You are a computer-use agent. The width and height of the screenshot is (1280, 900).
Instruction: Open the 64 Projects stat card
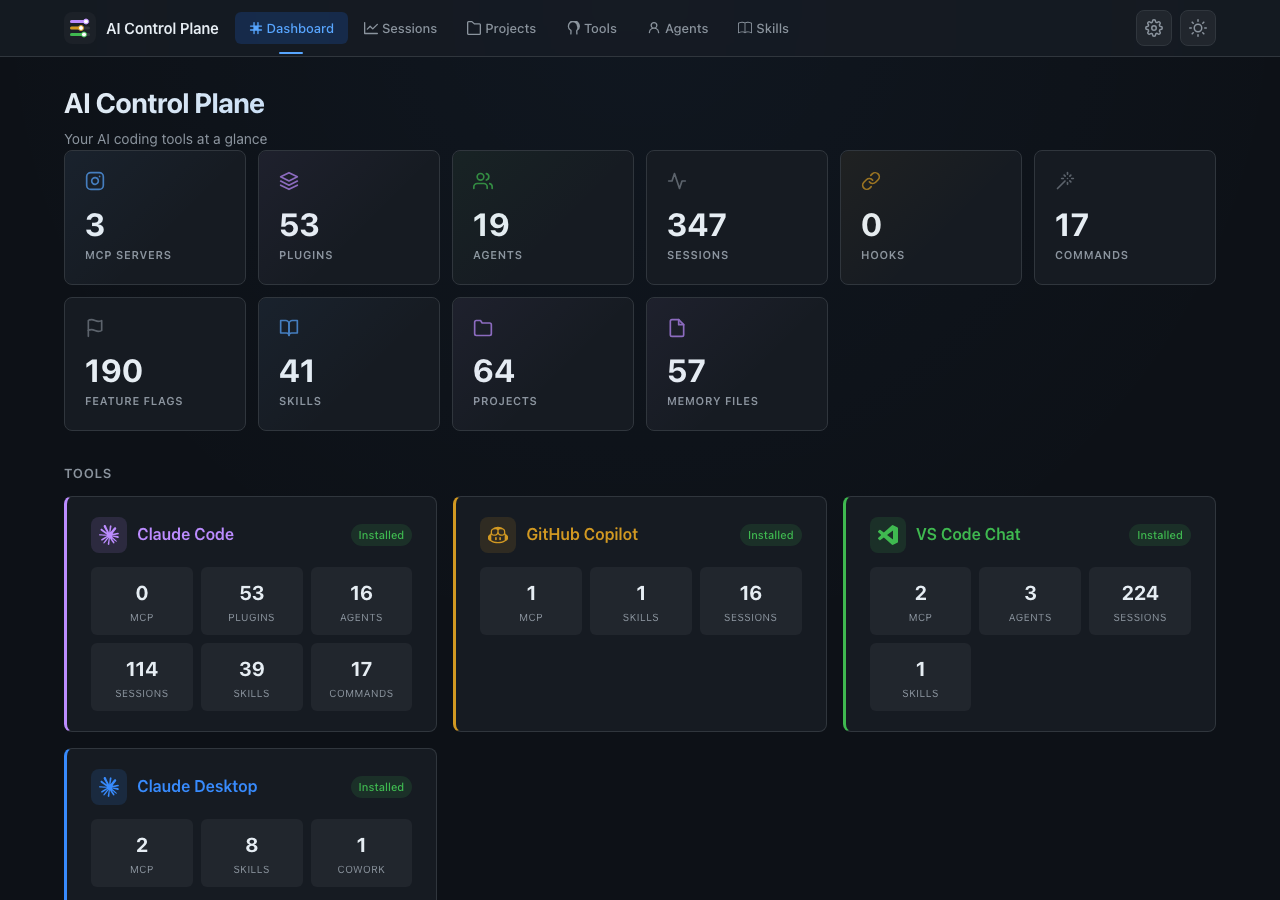(543, 364)
